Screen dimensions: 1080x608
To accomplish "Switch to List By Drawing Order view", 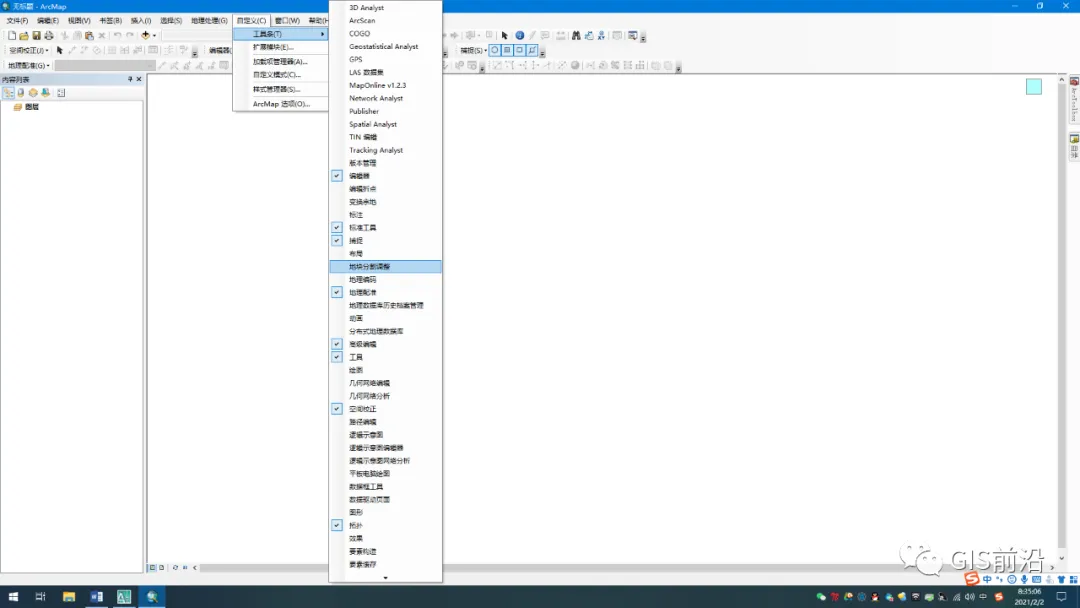I will pos(8,93).
